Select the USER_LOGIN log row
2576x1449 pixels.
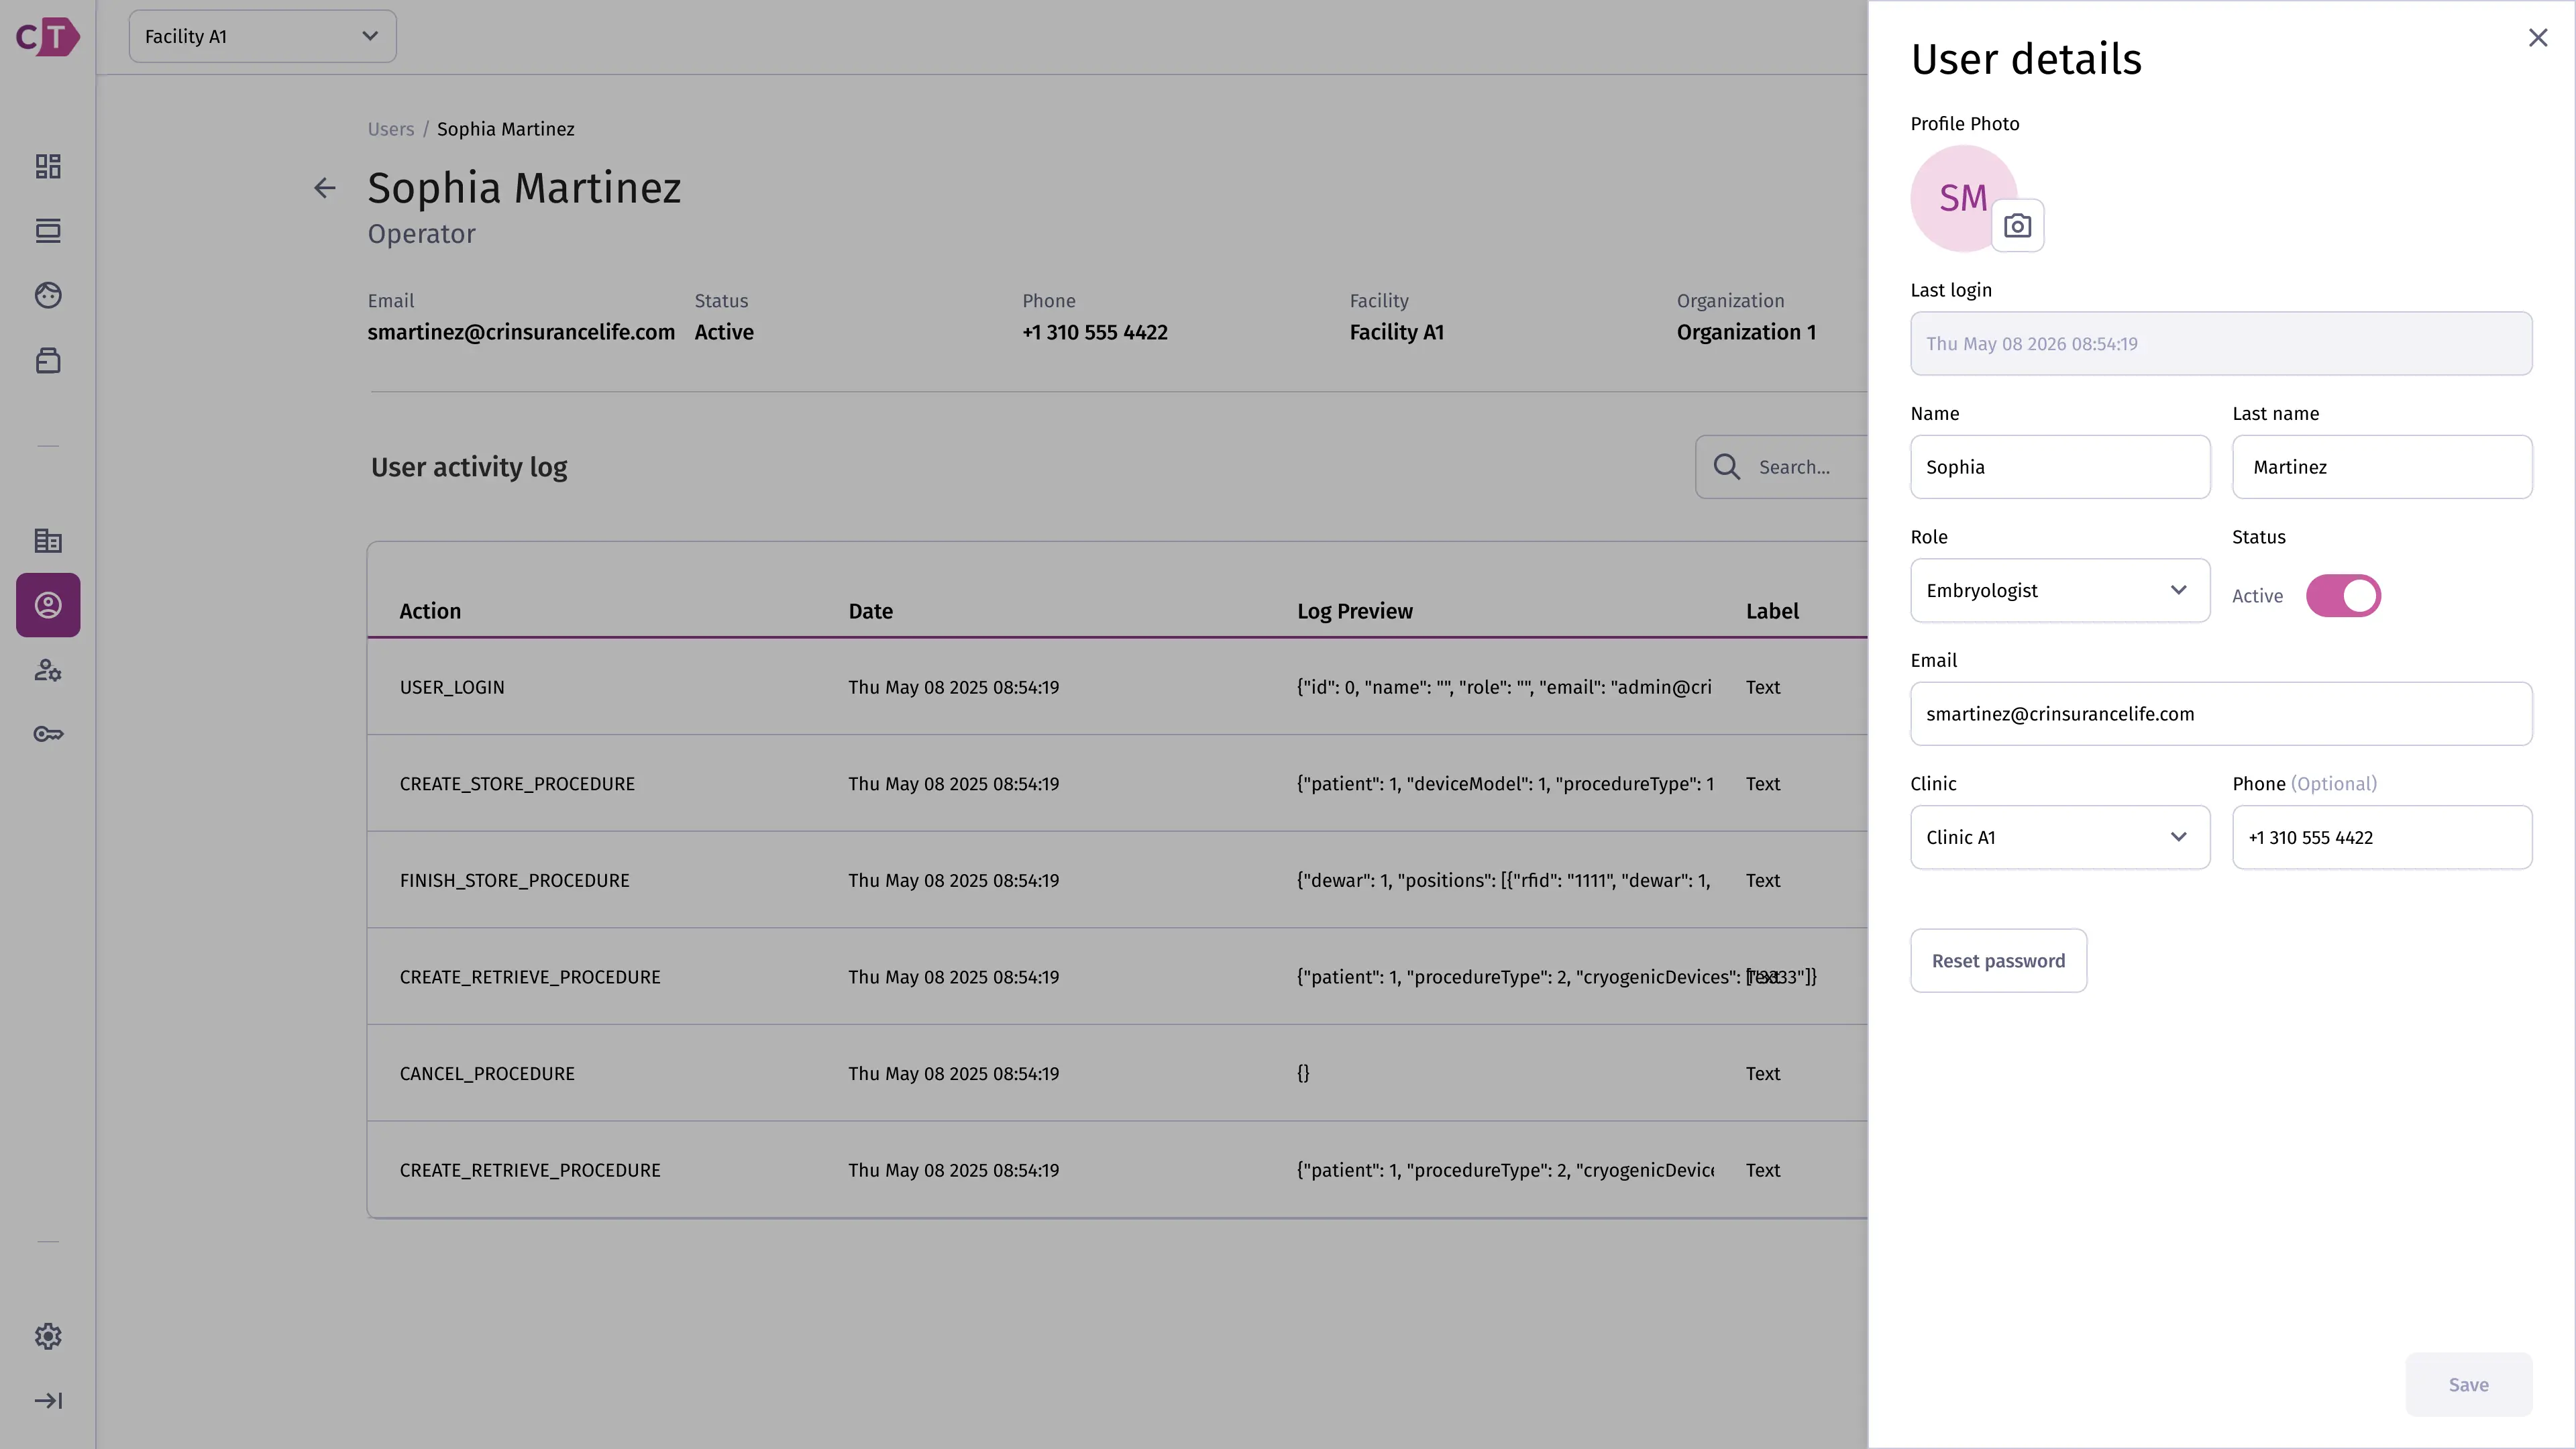click(x=1117, y=688)
